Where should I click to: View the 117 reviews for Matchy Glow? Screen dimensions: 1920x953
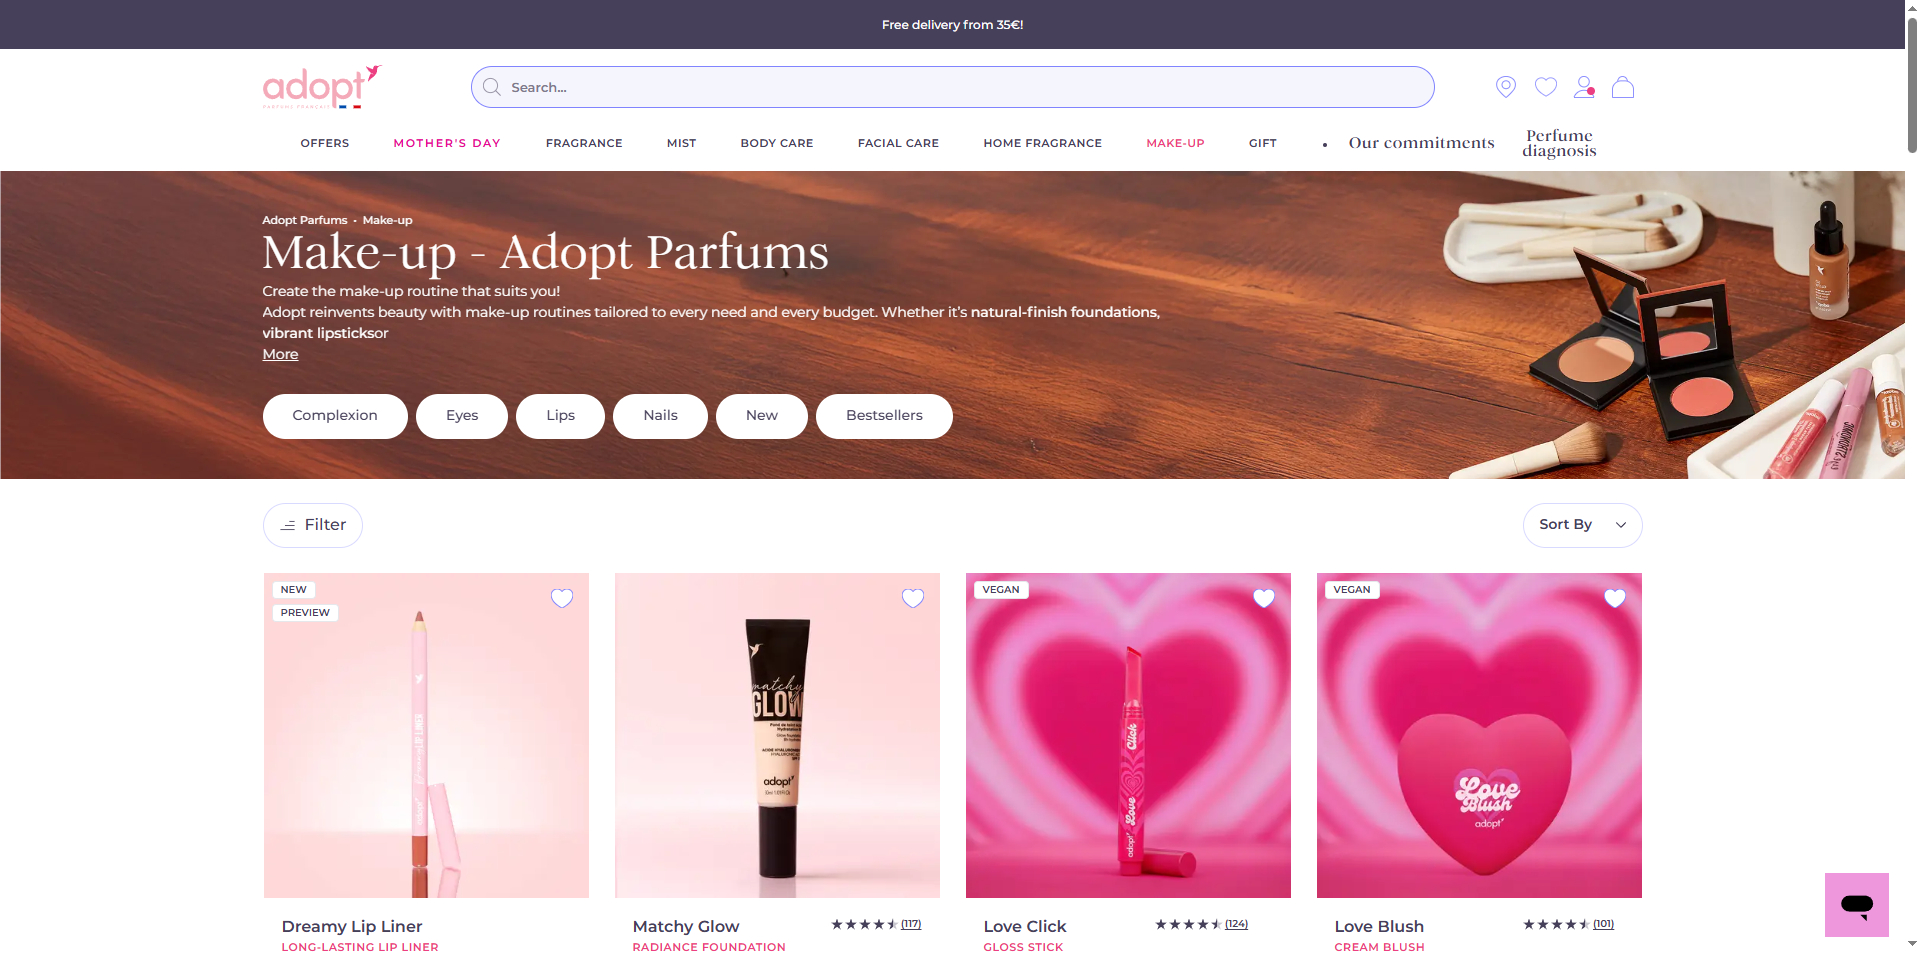[x=911, y=924]
